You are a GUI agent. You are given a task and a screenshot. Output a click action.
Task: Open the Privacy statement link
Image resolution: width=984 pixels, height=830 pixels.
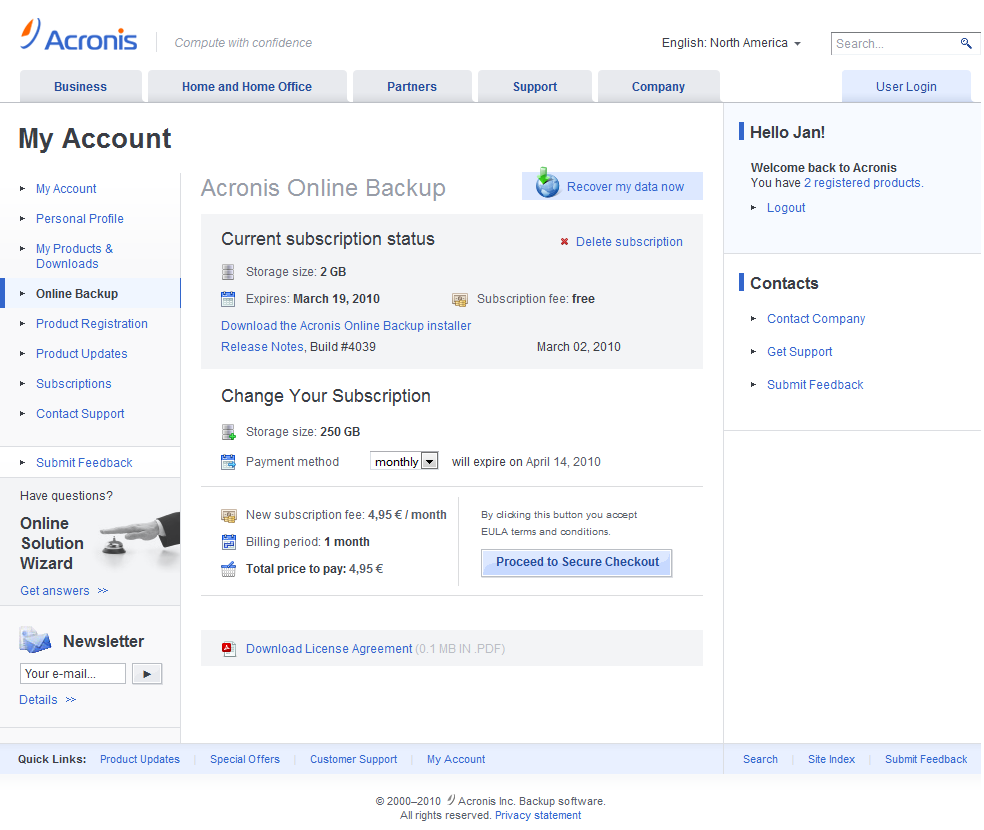538,816
